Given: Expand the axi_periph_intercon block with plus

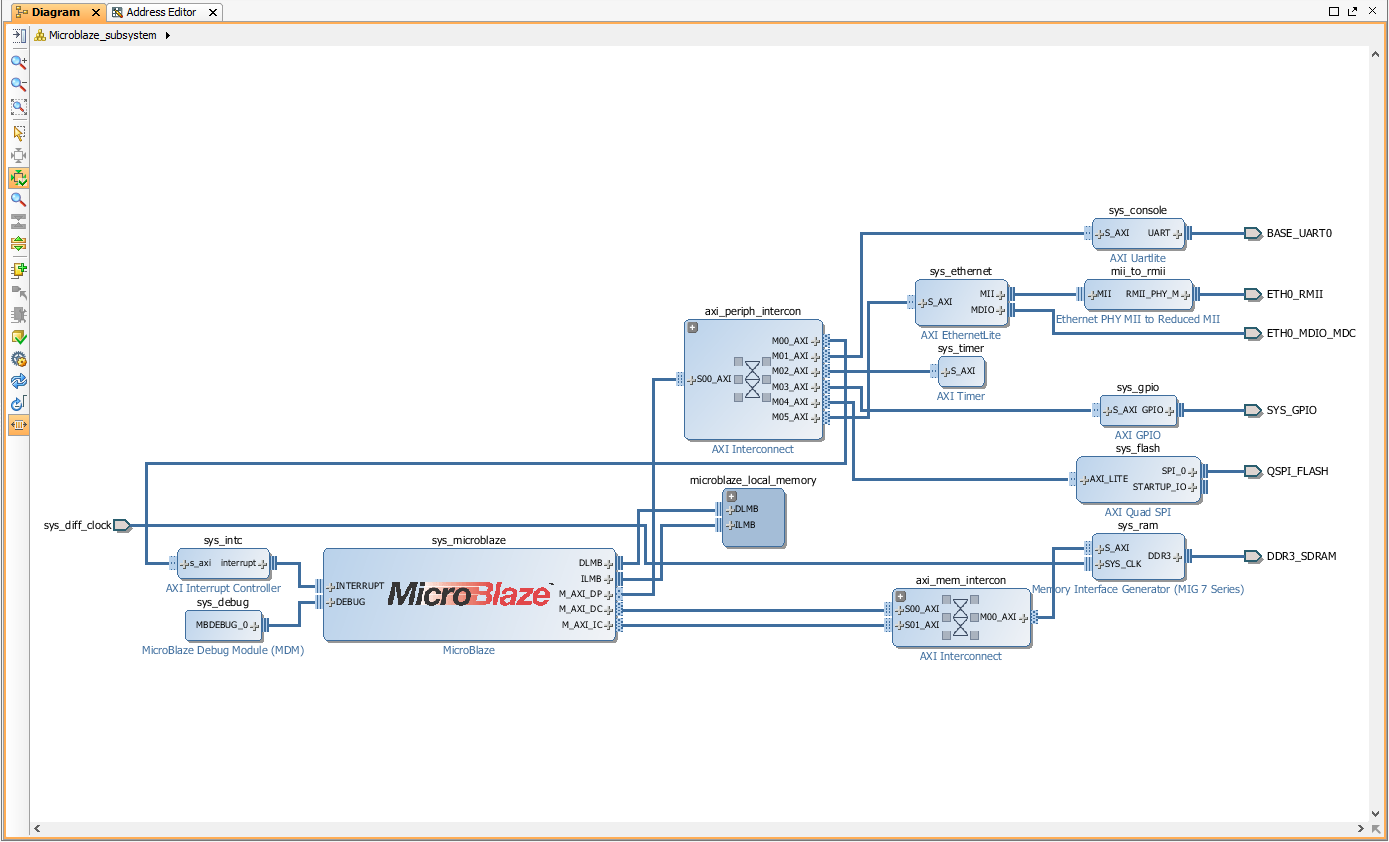Looking at the screenshot, I should [x=692, y=327].
